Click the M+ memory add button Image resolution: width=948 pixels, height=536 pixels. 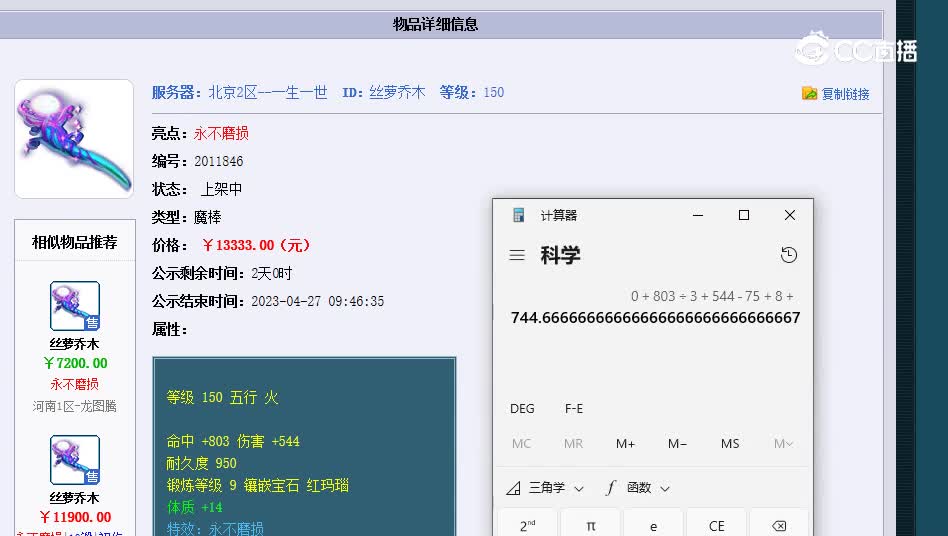pyautogui.click(x=625, y=444)
